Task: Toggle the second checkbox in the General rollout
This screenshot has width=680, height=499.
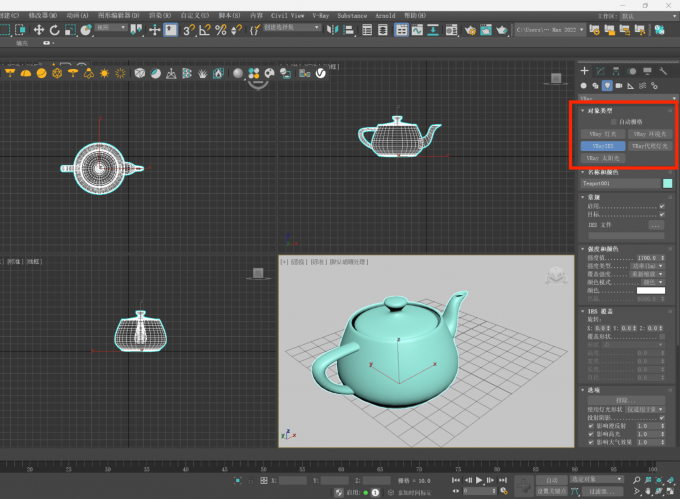Action: click(x=662, y=215)
